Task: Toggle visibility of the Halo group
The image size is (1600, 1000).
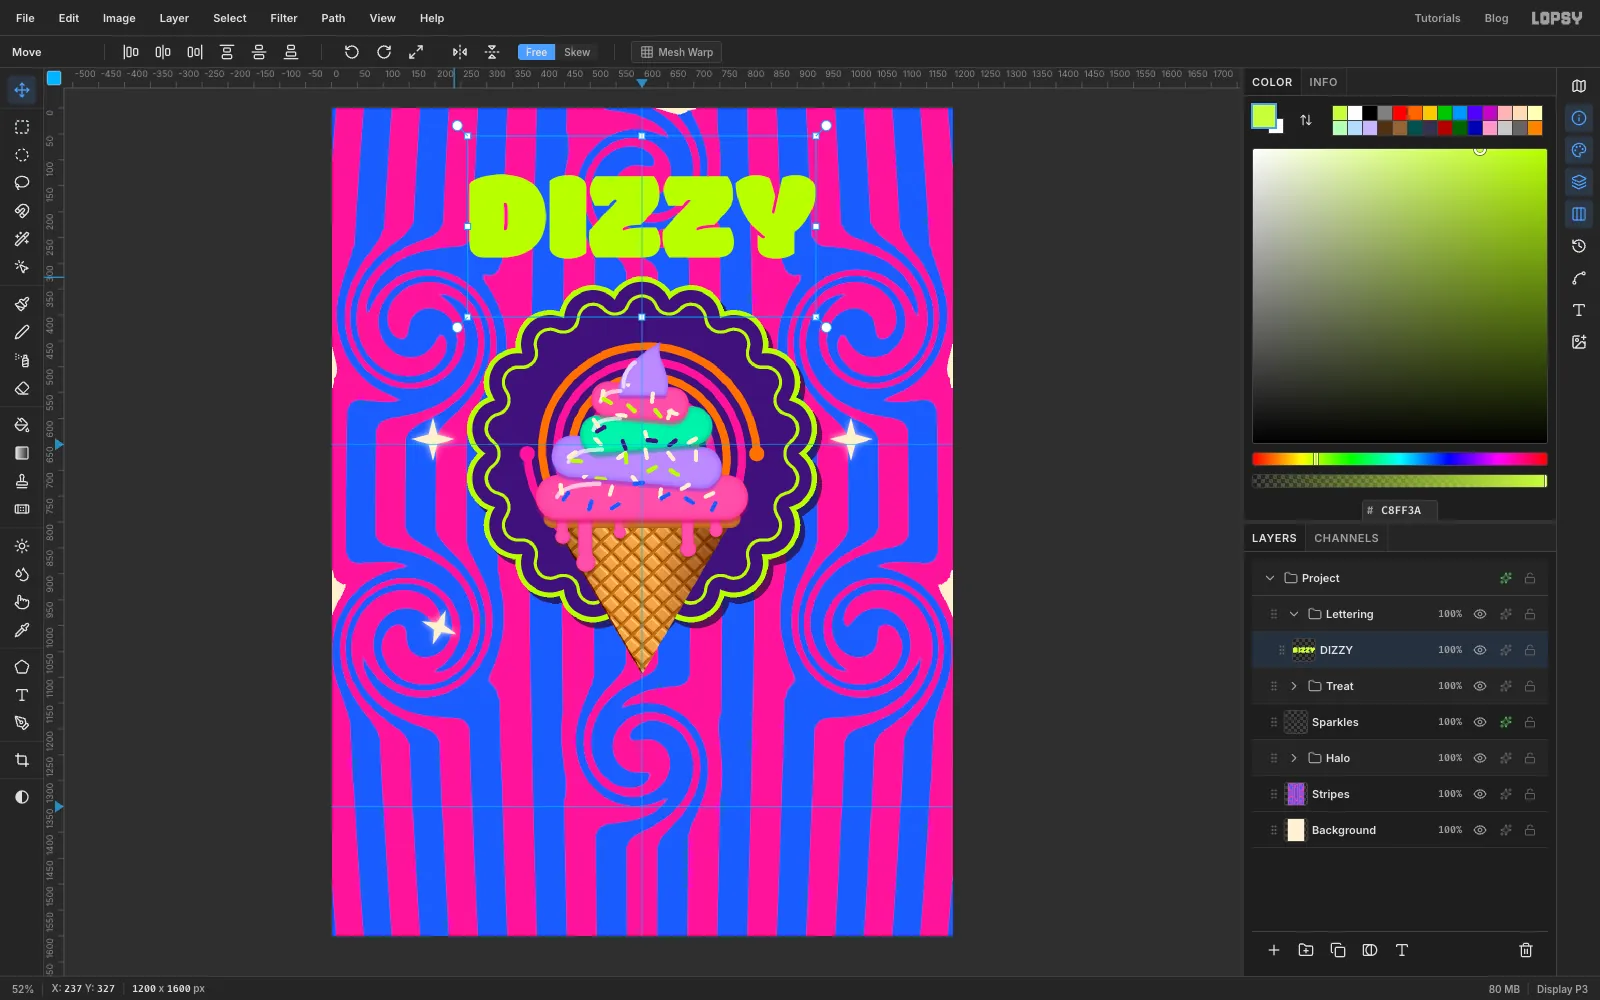Action: 1480,758
